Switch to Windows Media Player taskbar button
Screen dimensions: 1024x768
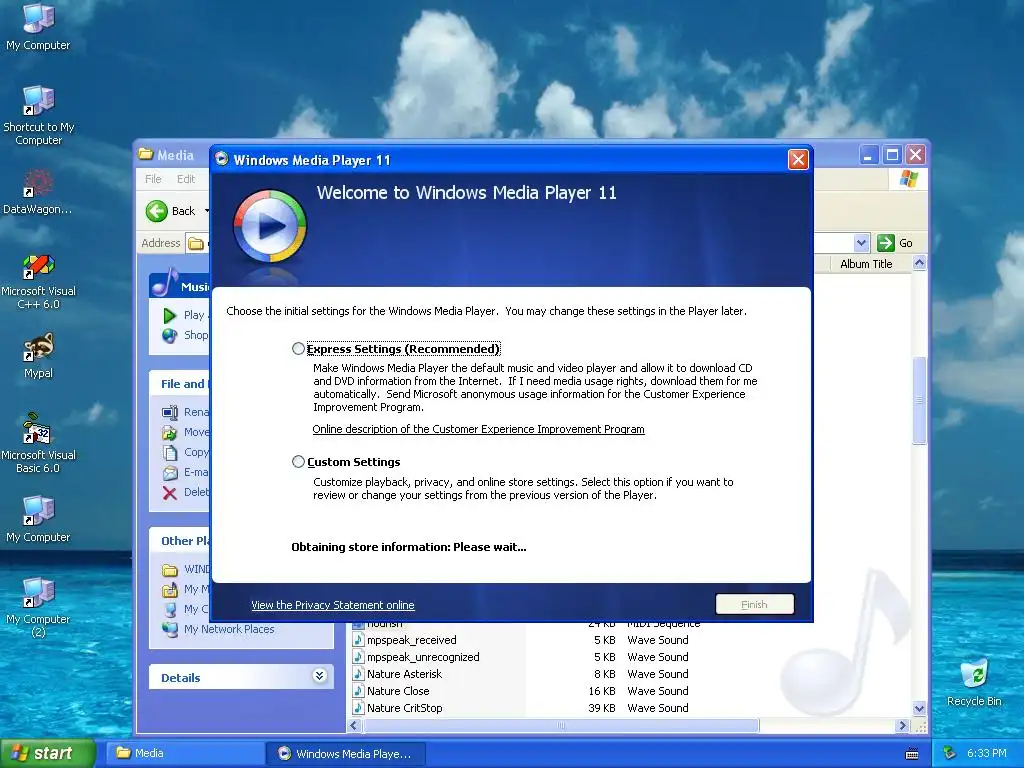point(346,753)
